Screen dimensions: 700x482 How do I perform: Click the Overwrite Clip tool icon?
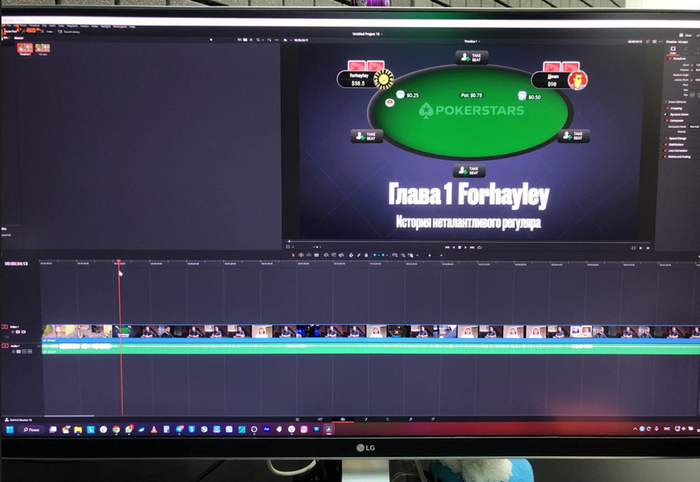(x=333, y=255)
